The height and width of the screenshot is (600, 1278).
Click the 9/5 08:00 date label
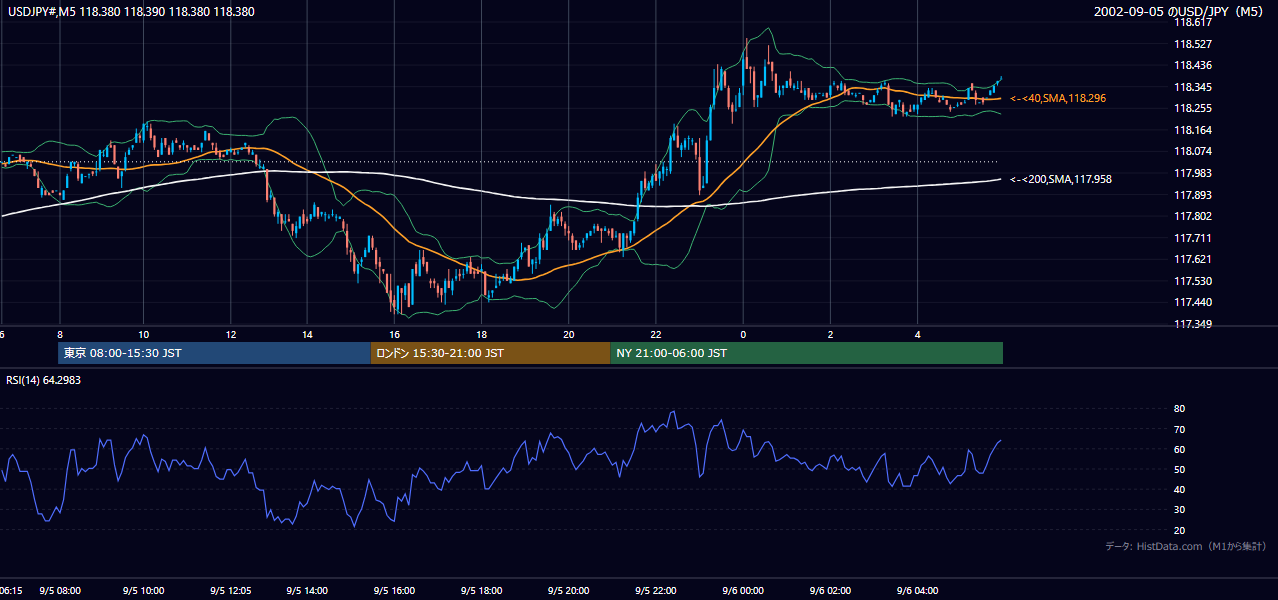[60, 591]
